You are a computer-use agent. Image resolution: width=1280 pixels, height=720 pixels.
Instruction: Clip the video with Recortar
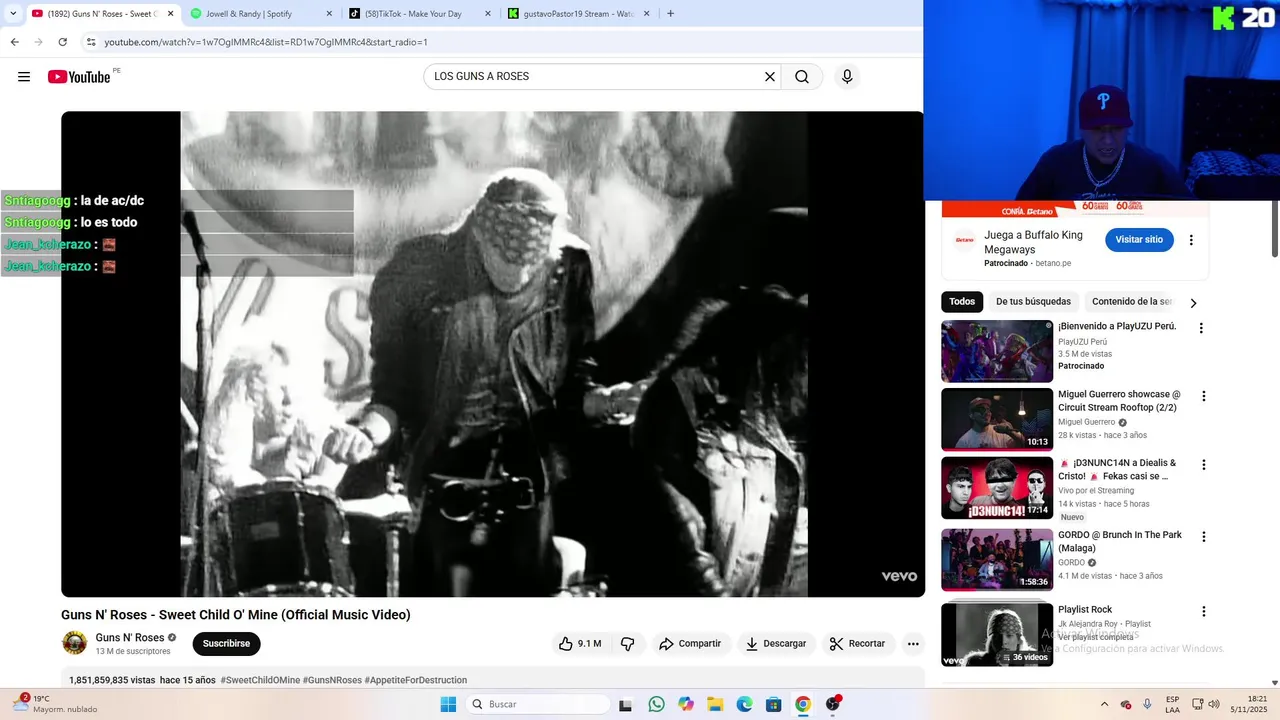[x=858, y=644]
